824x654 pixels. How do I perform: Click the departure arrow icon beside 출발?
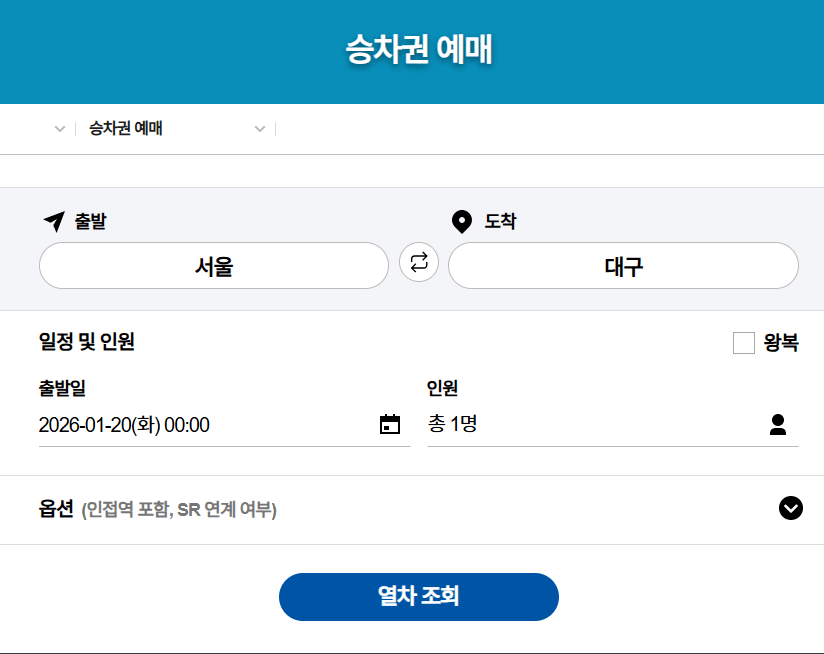pyautogui.click(x=53, y=221)
